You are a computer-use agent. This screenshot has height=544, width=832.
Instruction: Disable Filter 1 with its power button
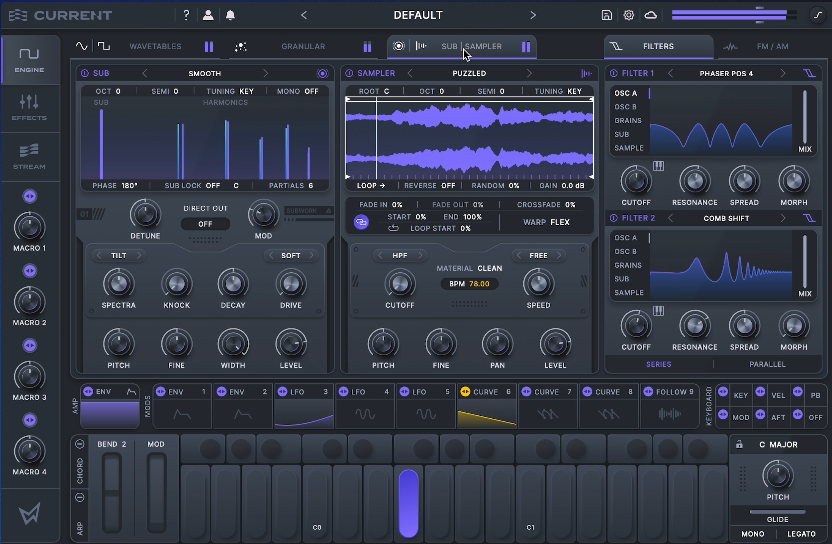[x=613, y=73]
